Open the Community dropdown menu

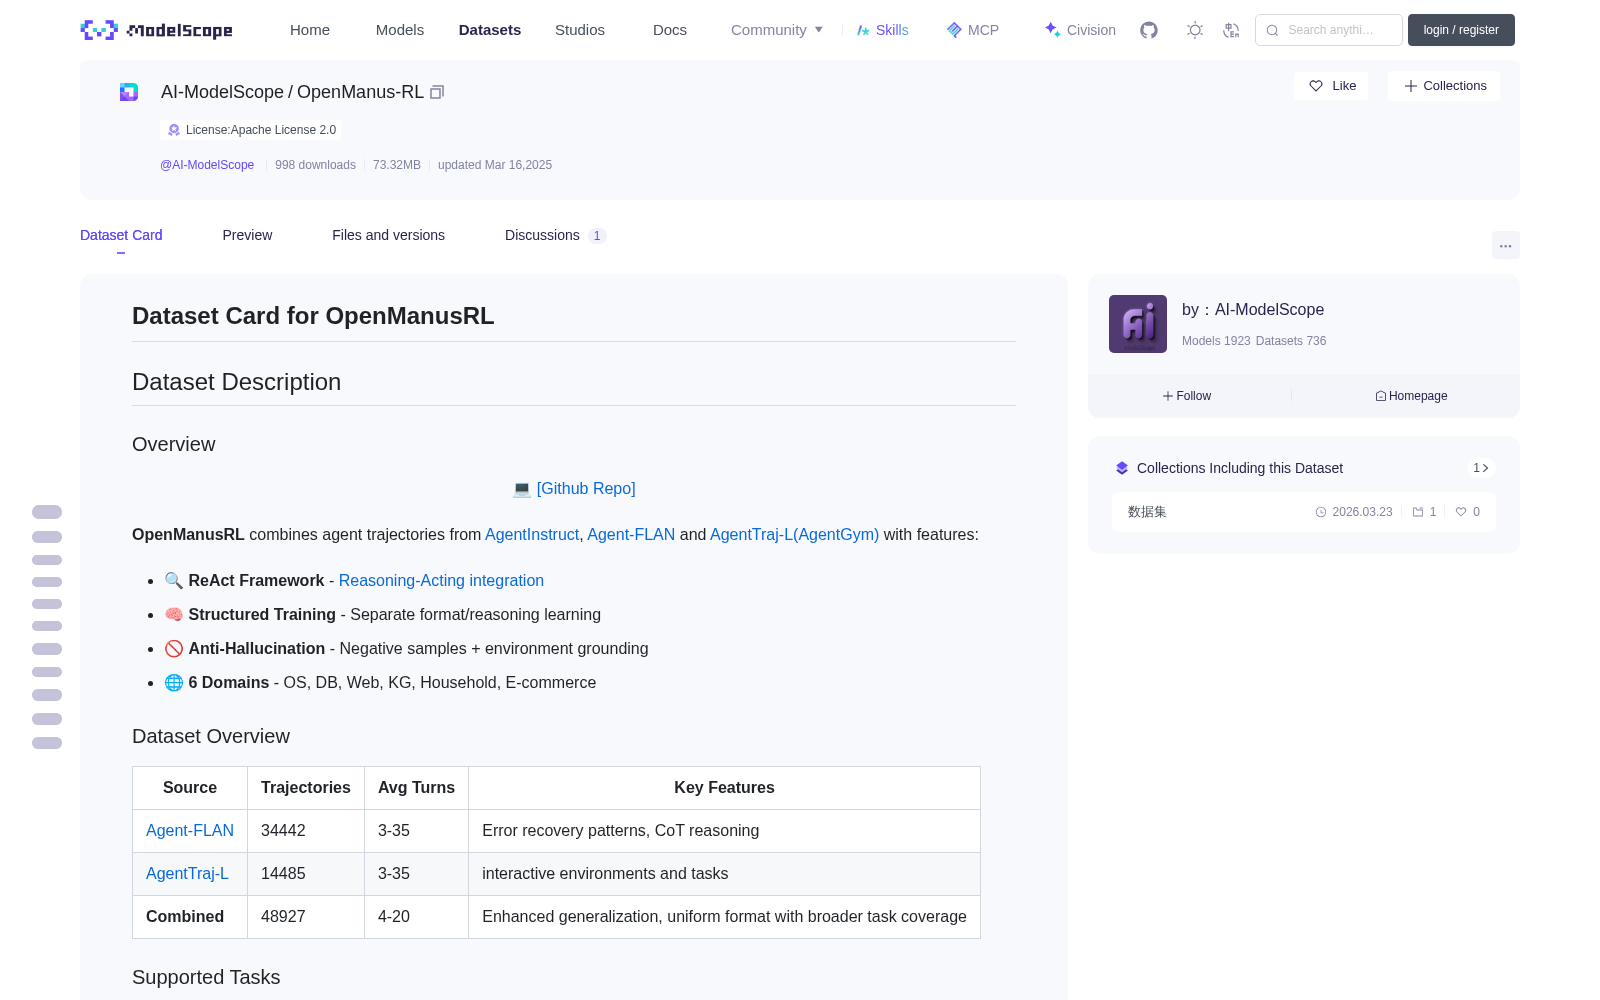coord(777,30)
